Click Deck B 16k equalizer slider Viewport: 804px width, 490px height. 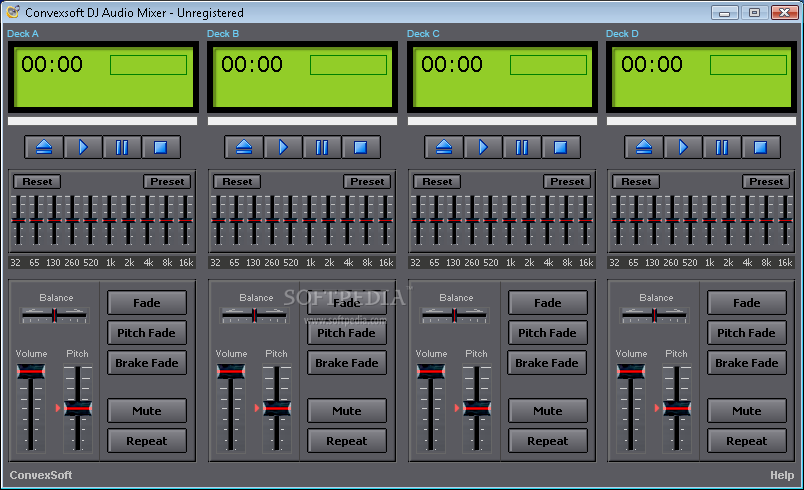coord(386,220)
